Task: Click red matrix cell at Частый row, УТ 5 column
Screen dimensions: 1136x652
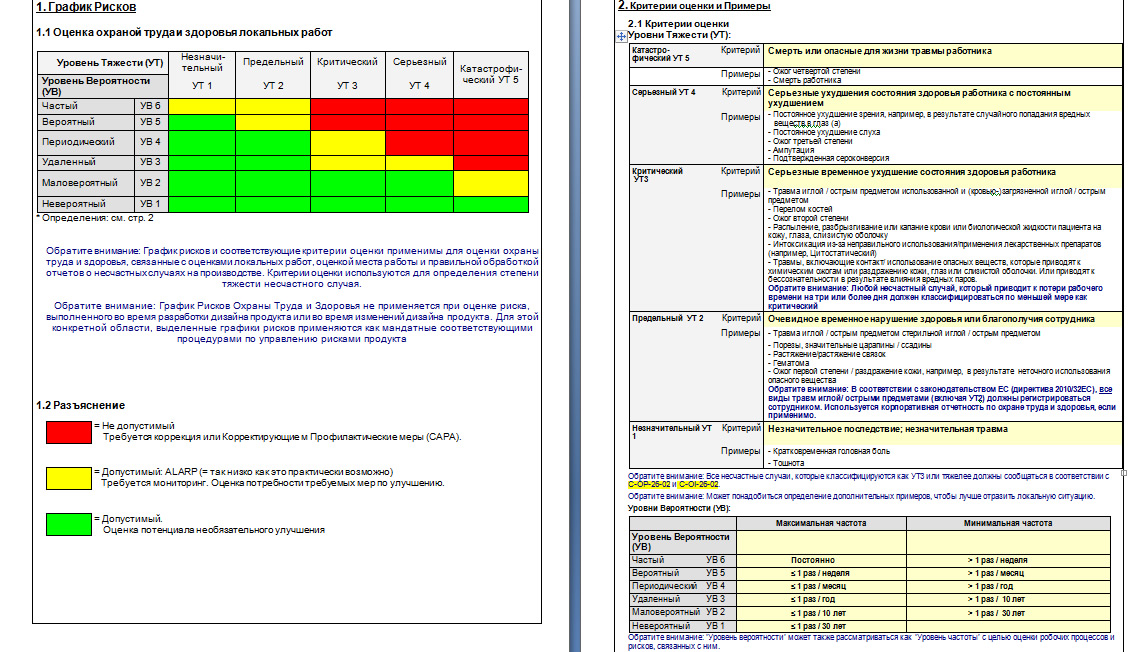Action: click(491, 106)
